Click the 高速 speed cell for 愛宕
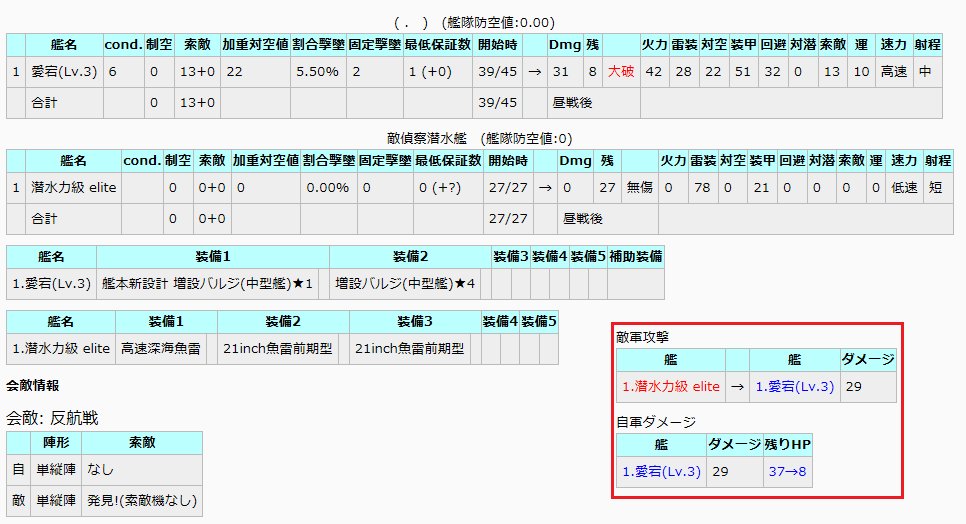This screenshot has height=524, width=966. 891,72
